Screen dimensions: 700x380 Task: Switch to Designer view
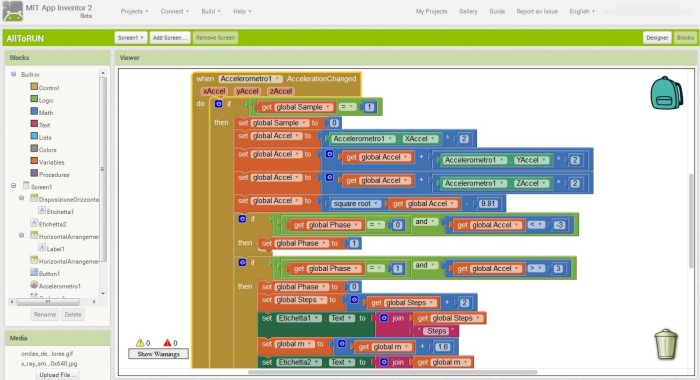pos(657,38)
